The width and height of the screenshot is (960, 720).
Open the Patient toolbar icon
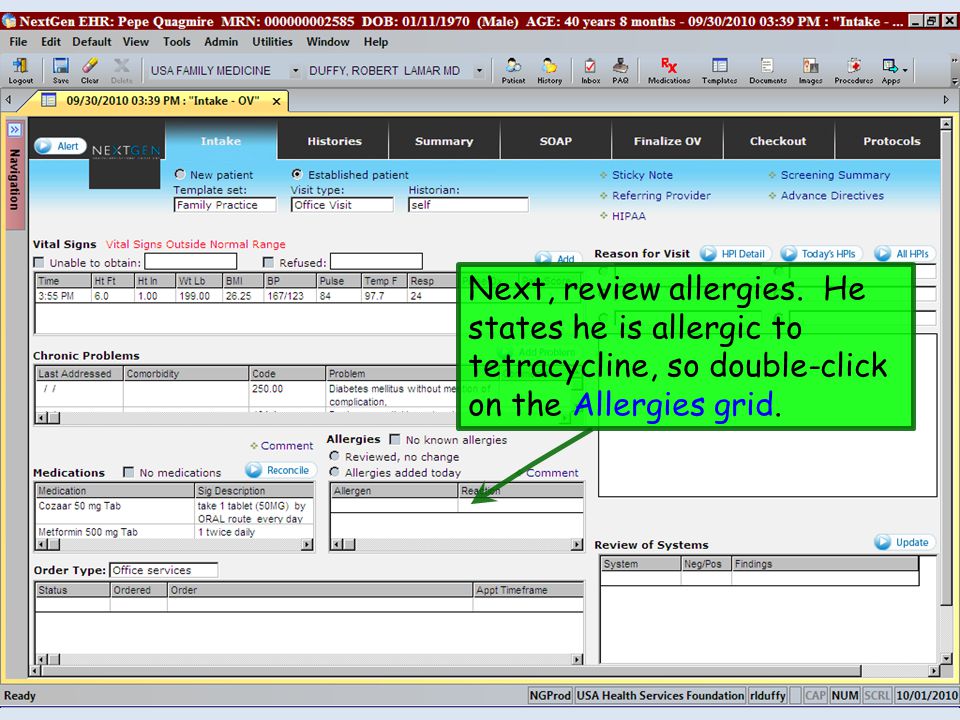513,70
